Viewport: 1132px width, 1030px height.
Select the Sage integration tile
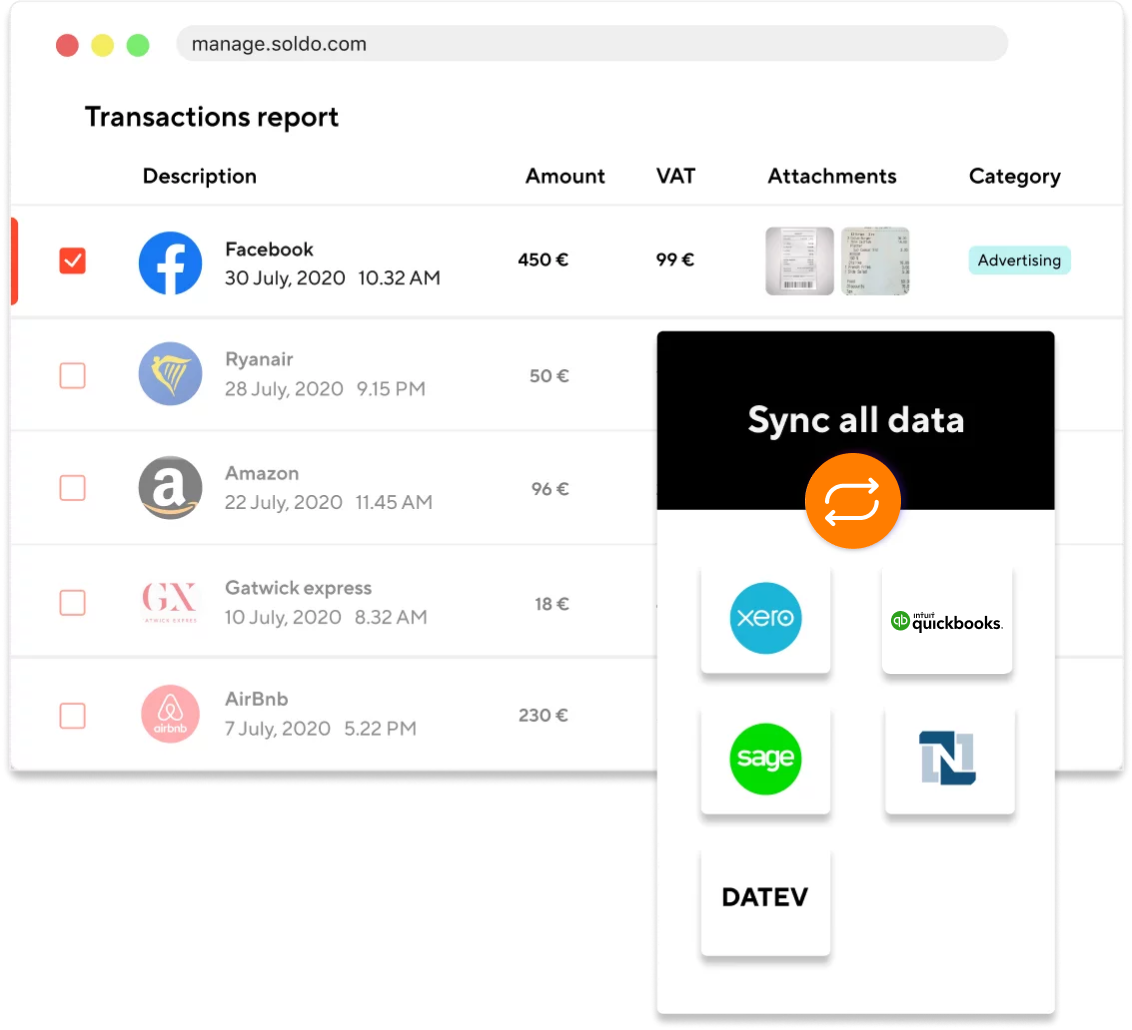tap(766, 759)
